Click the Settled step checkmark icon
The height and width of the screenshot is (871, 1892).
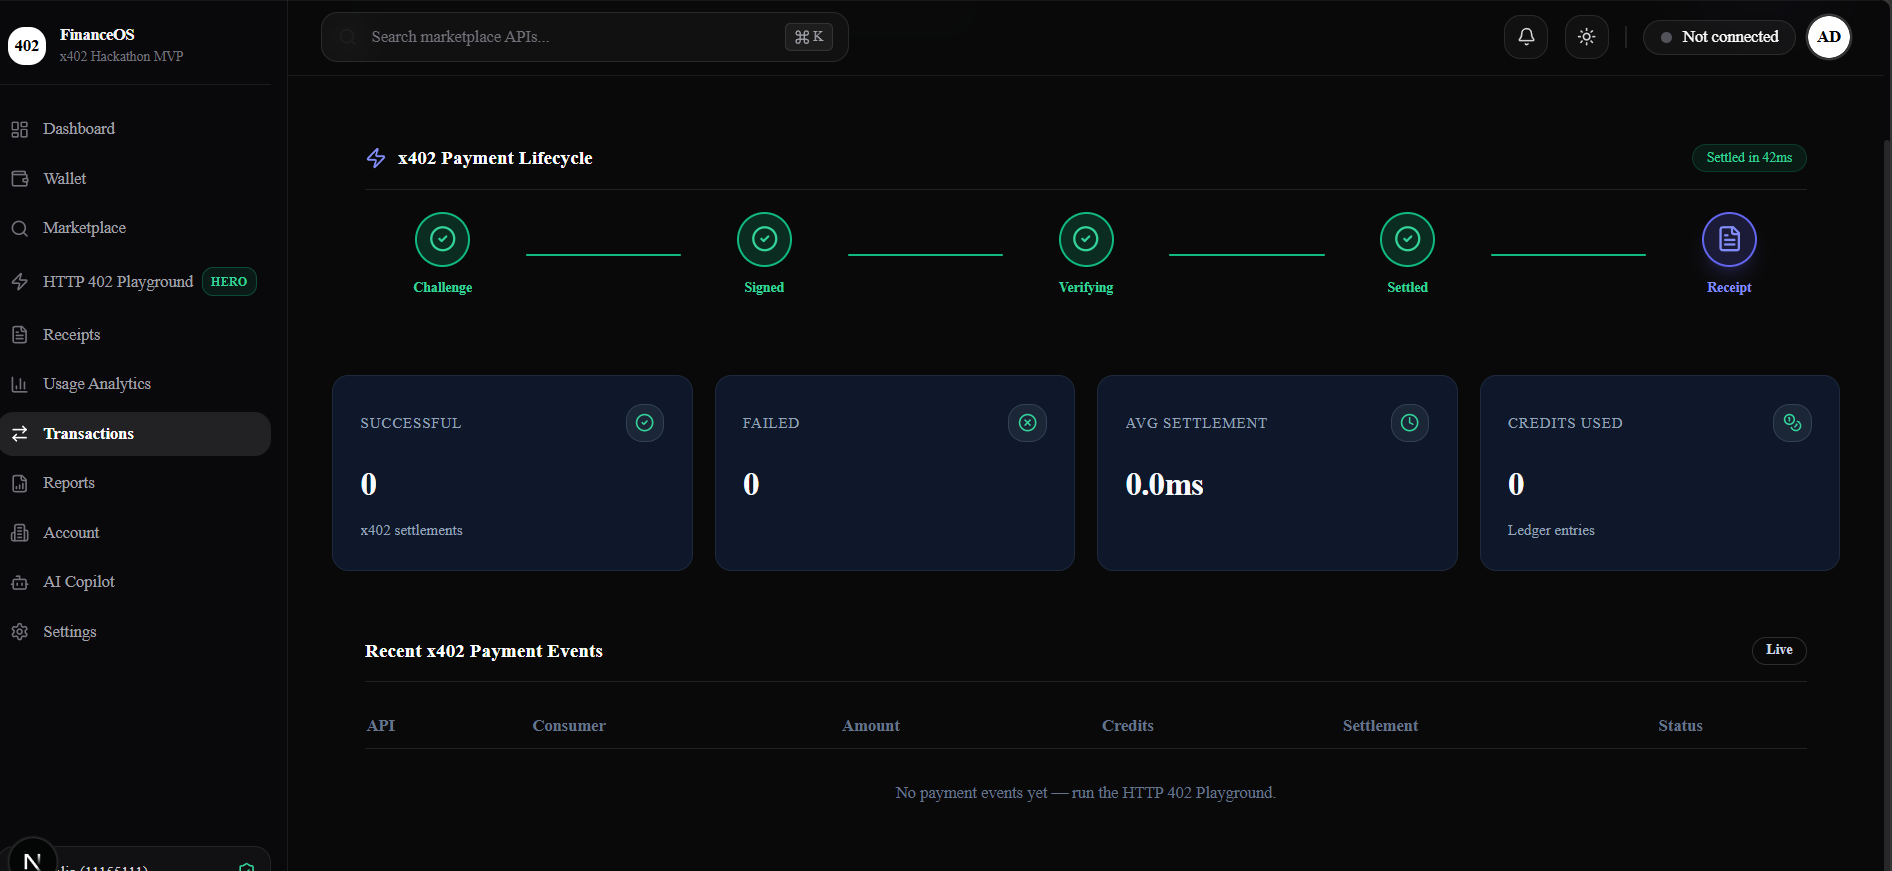tap(1407, 240)
